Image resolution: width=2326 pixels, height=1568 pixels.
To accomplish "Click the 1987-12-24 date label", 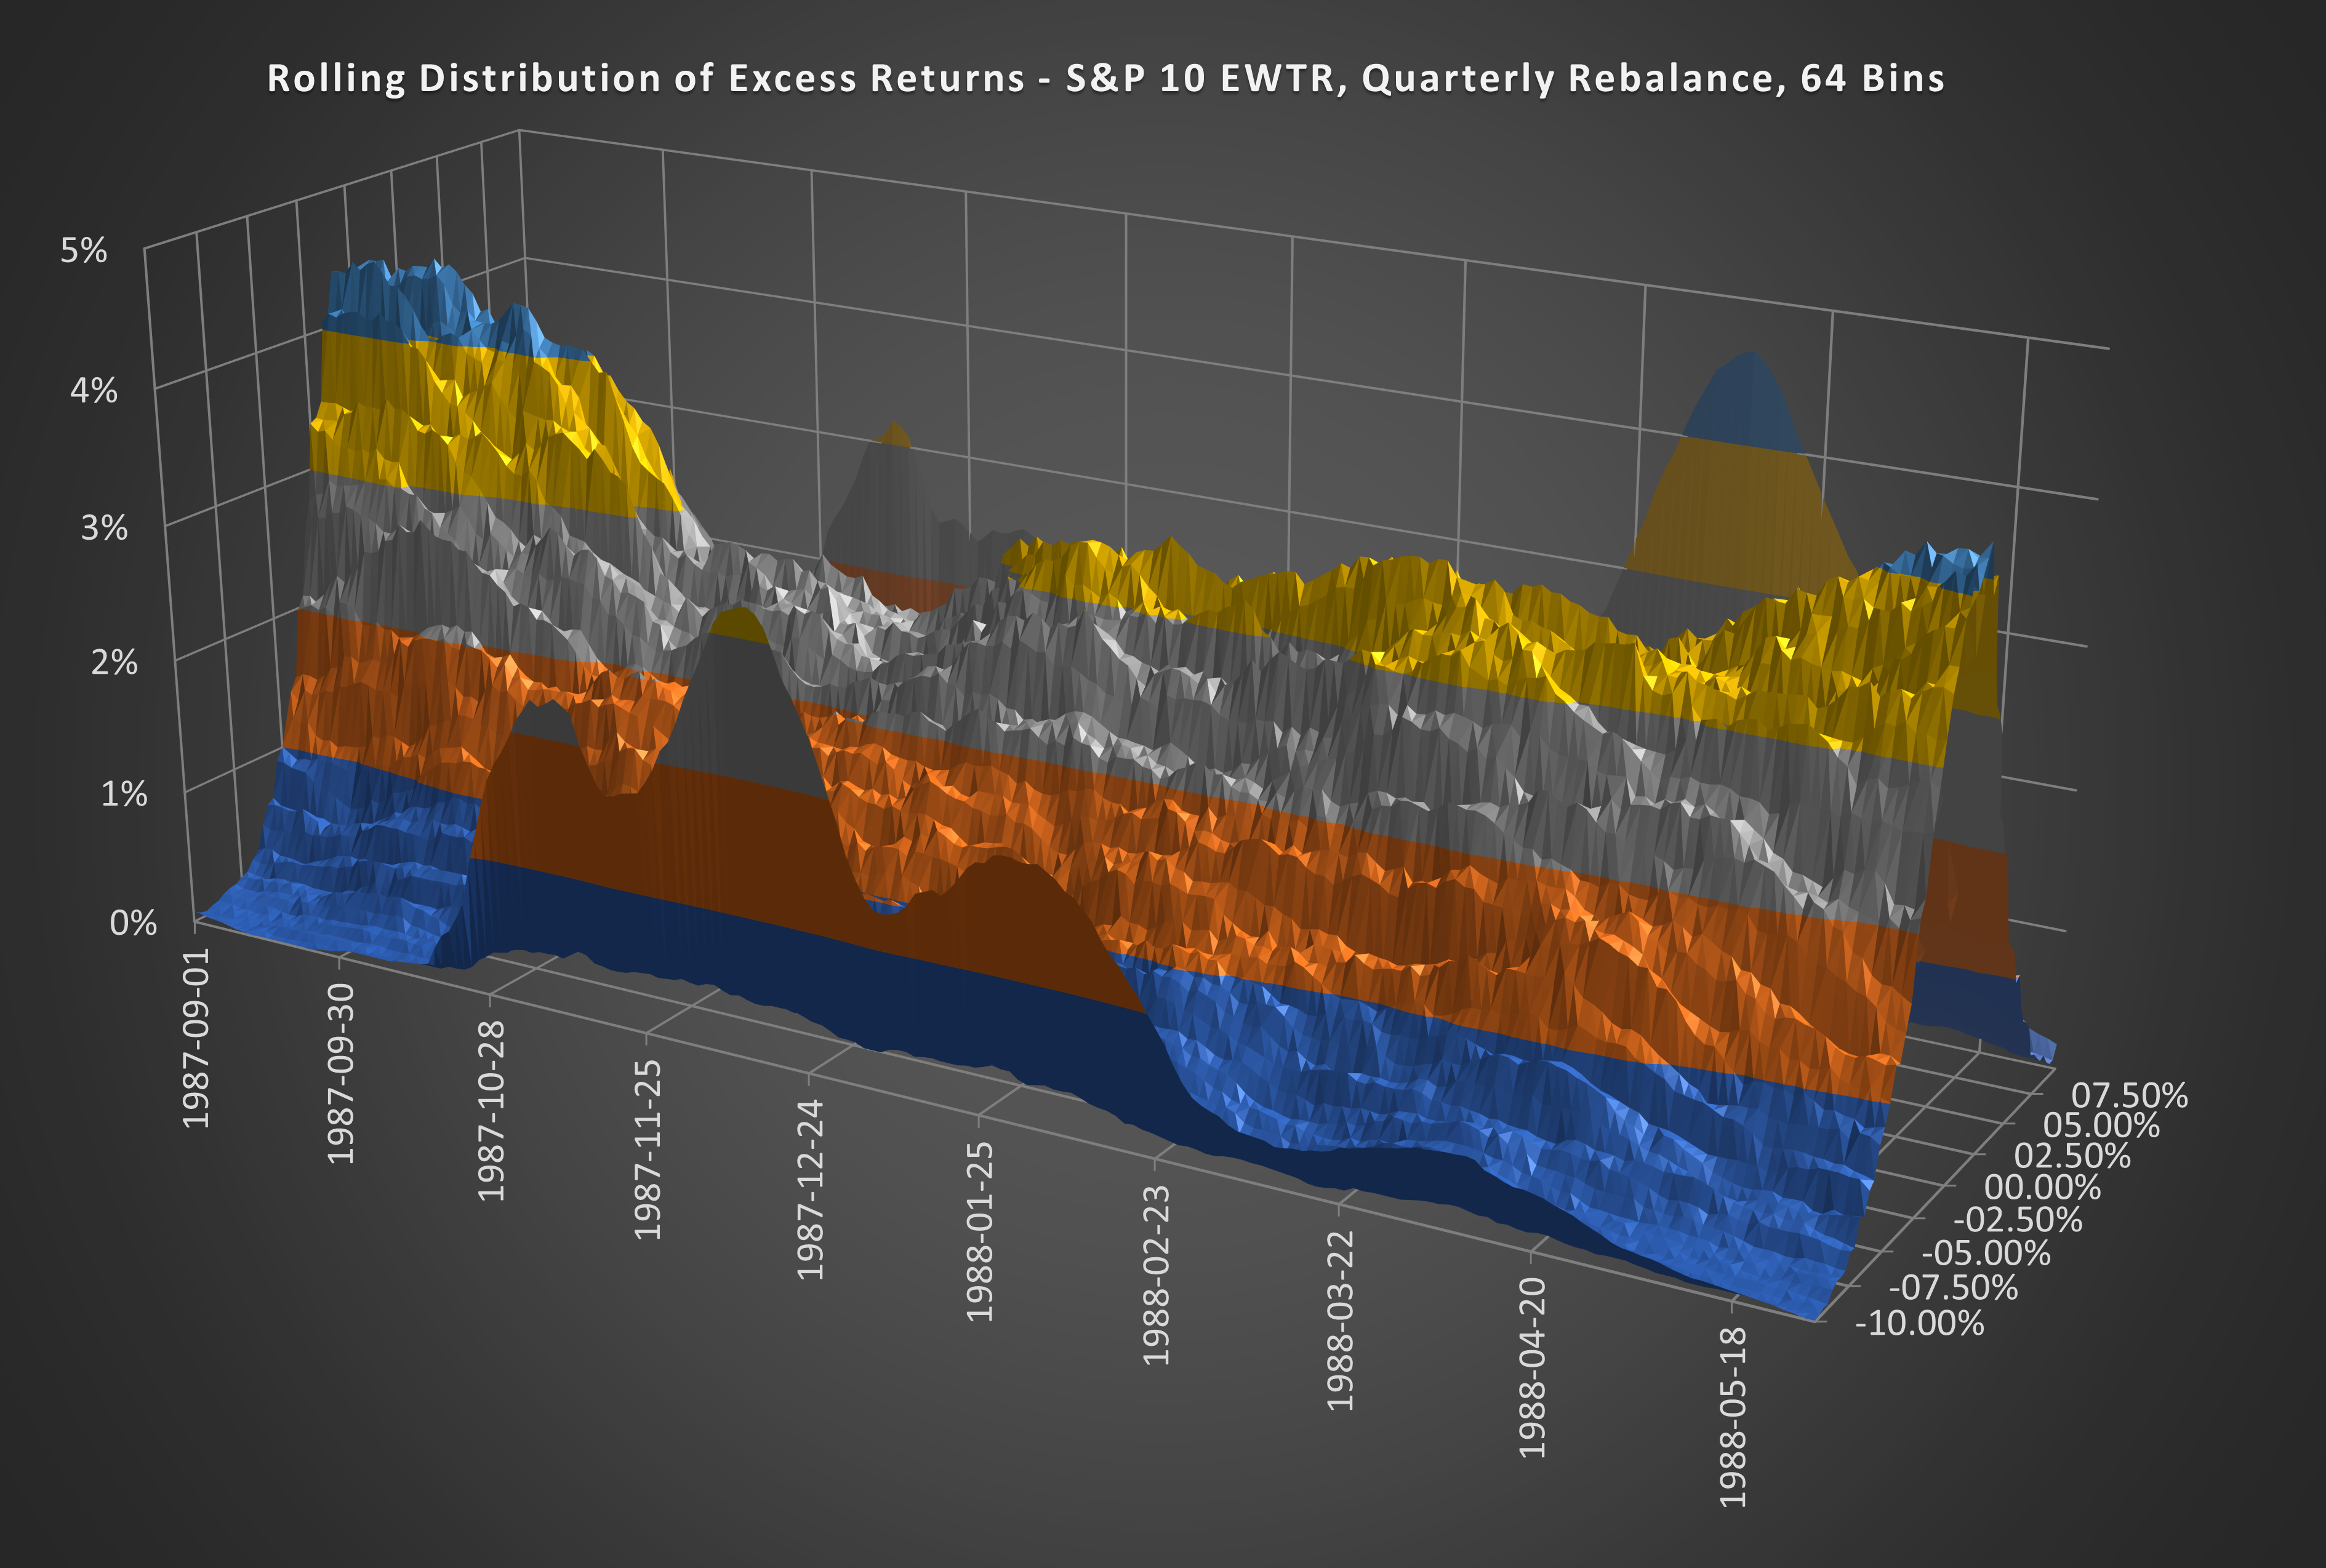I will pos(810,1189).
